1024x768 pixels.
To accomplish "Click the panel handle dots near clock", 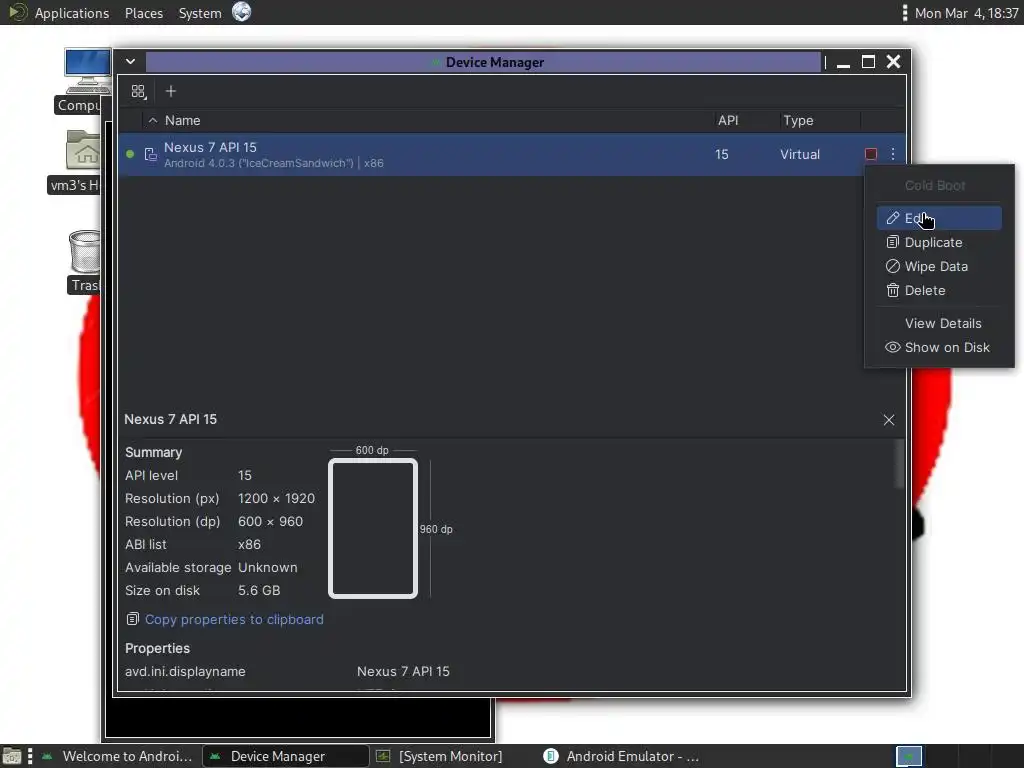I will pyautogui.click(x=904, y=13).
